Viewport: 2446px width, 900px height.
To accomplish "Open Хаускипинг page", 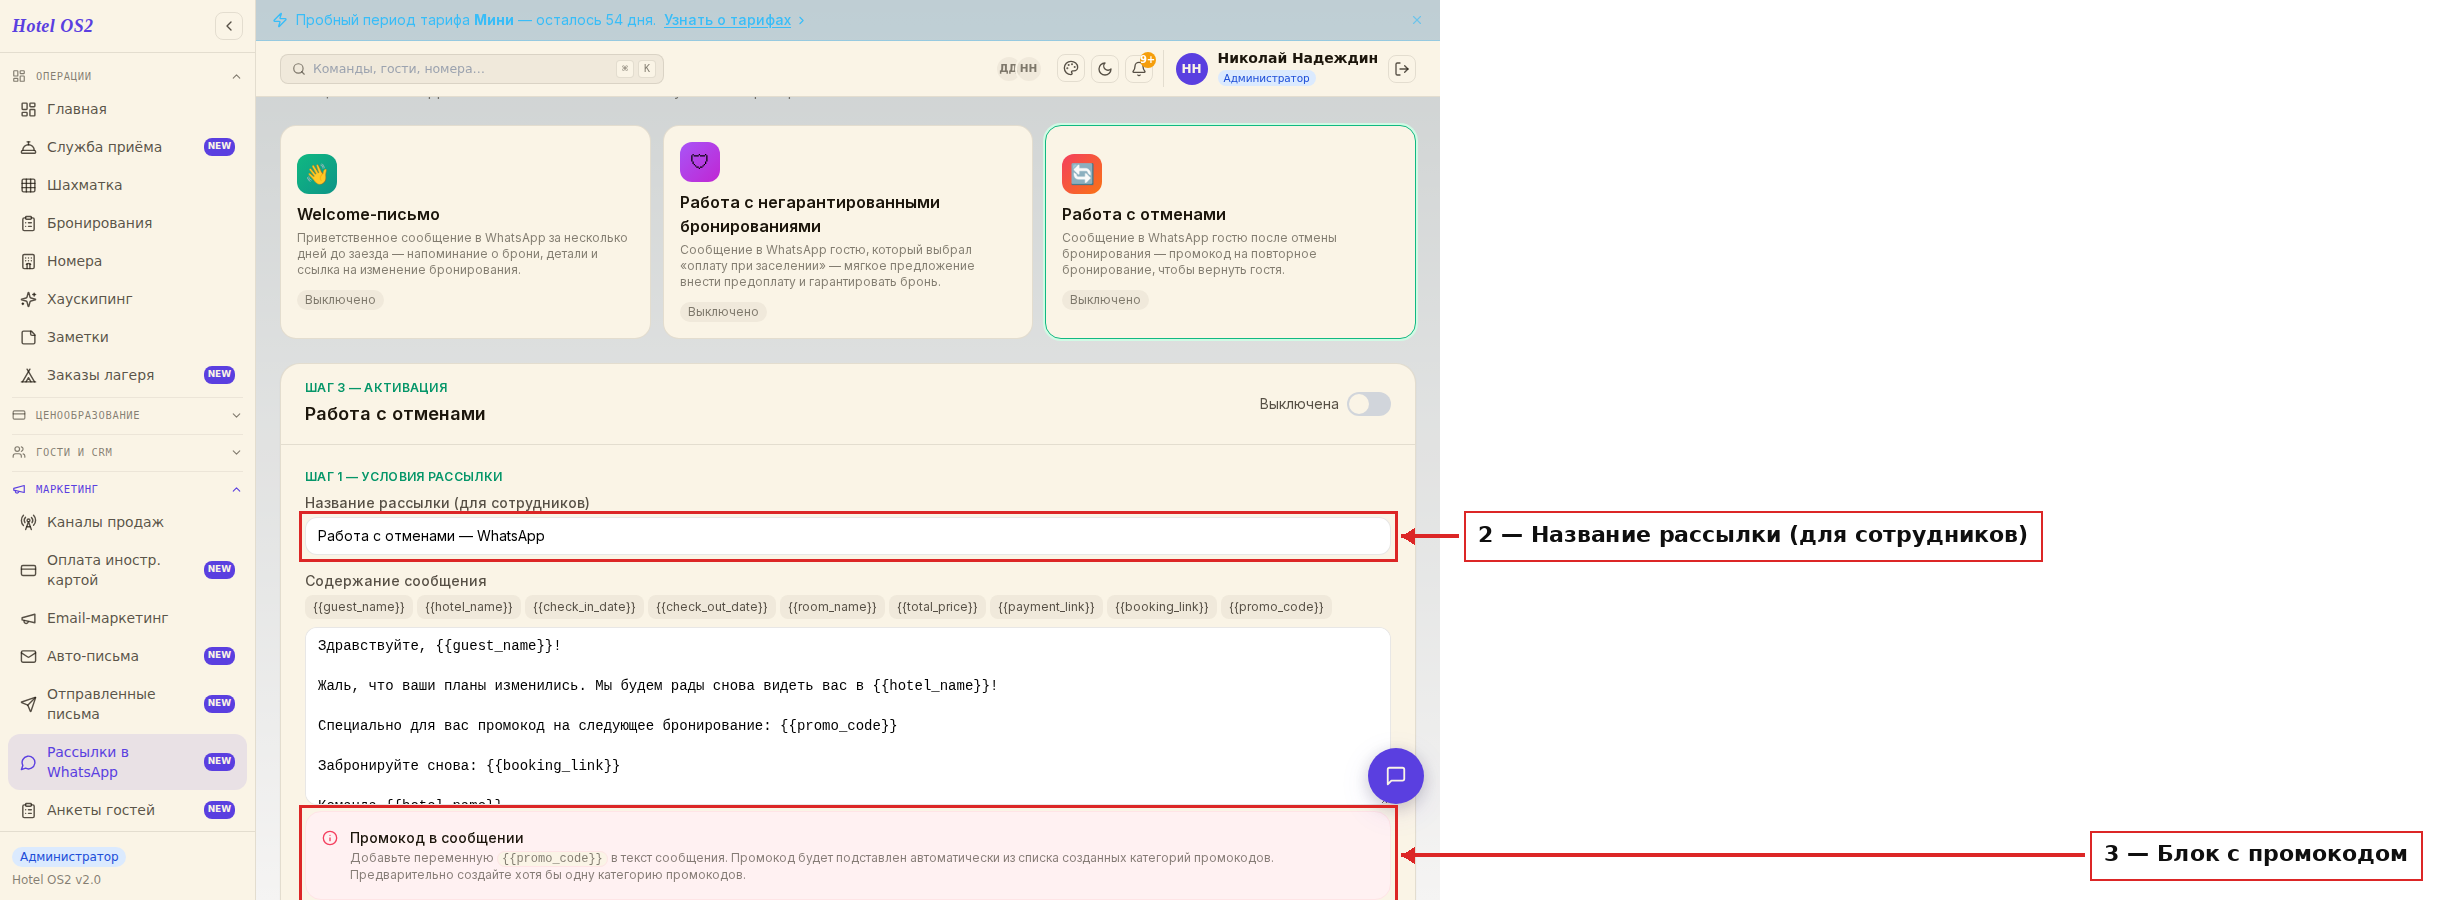I will [127, 299].
